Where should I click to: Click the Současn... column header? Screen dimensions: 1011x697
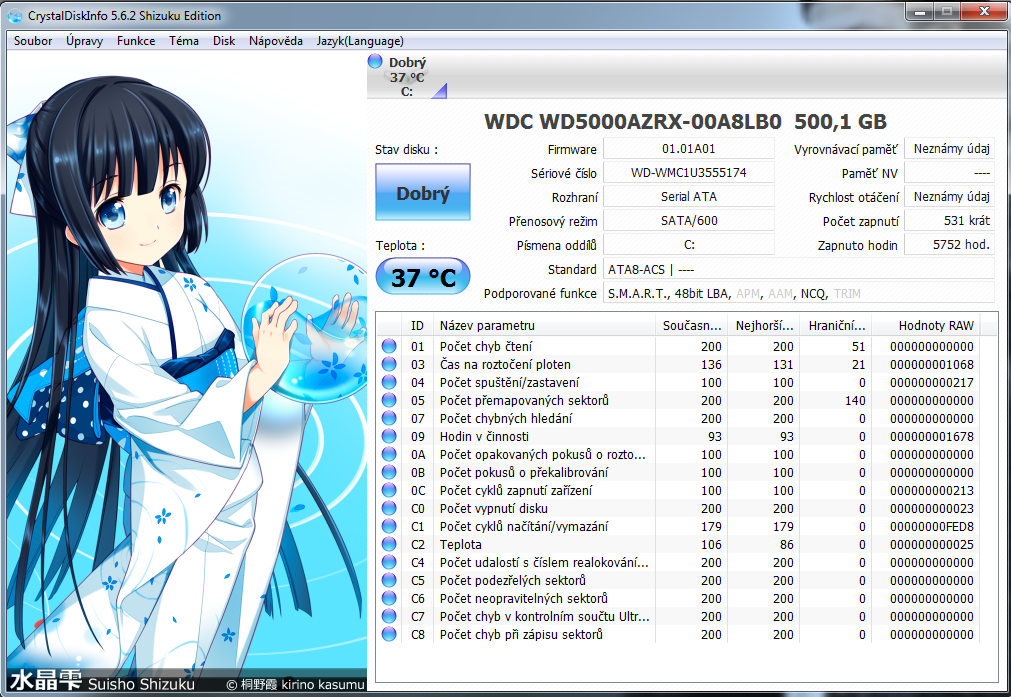(x=692, y=326)
